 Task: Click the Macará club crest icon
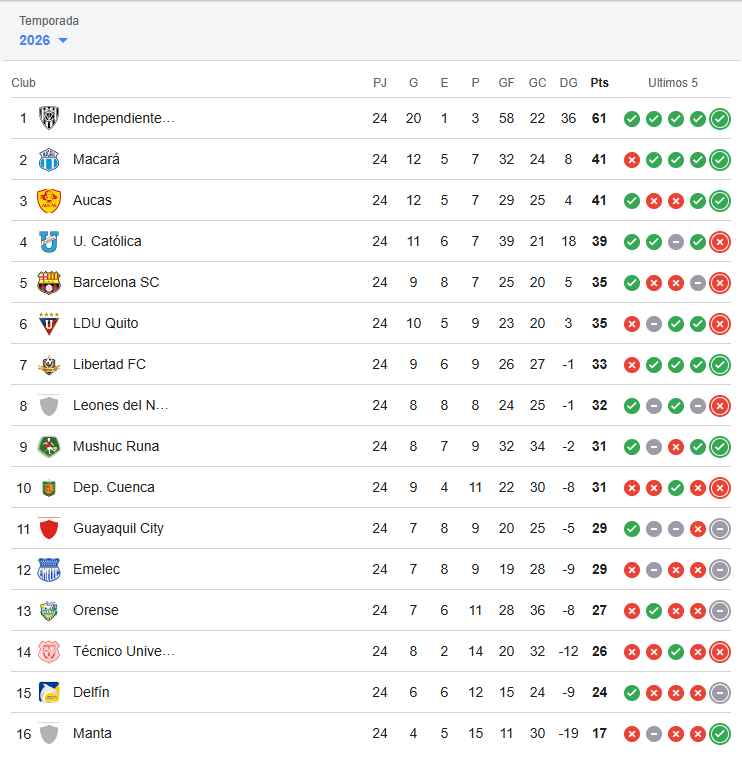point(49,159)
